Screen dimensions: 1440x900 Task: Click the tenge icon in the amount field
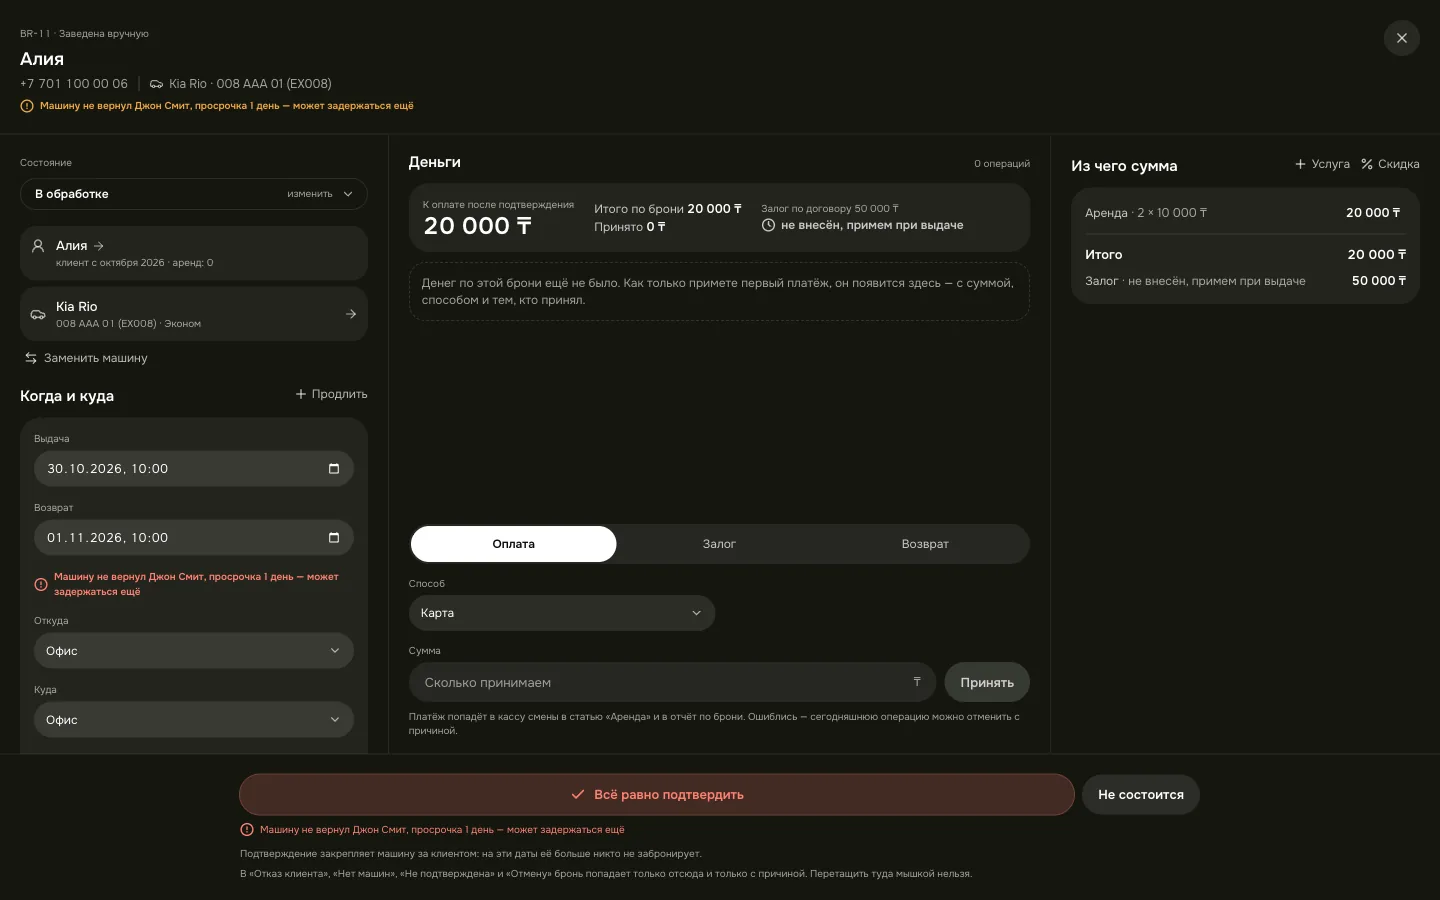click(x=916, y=682)
